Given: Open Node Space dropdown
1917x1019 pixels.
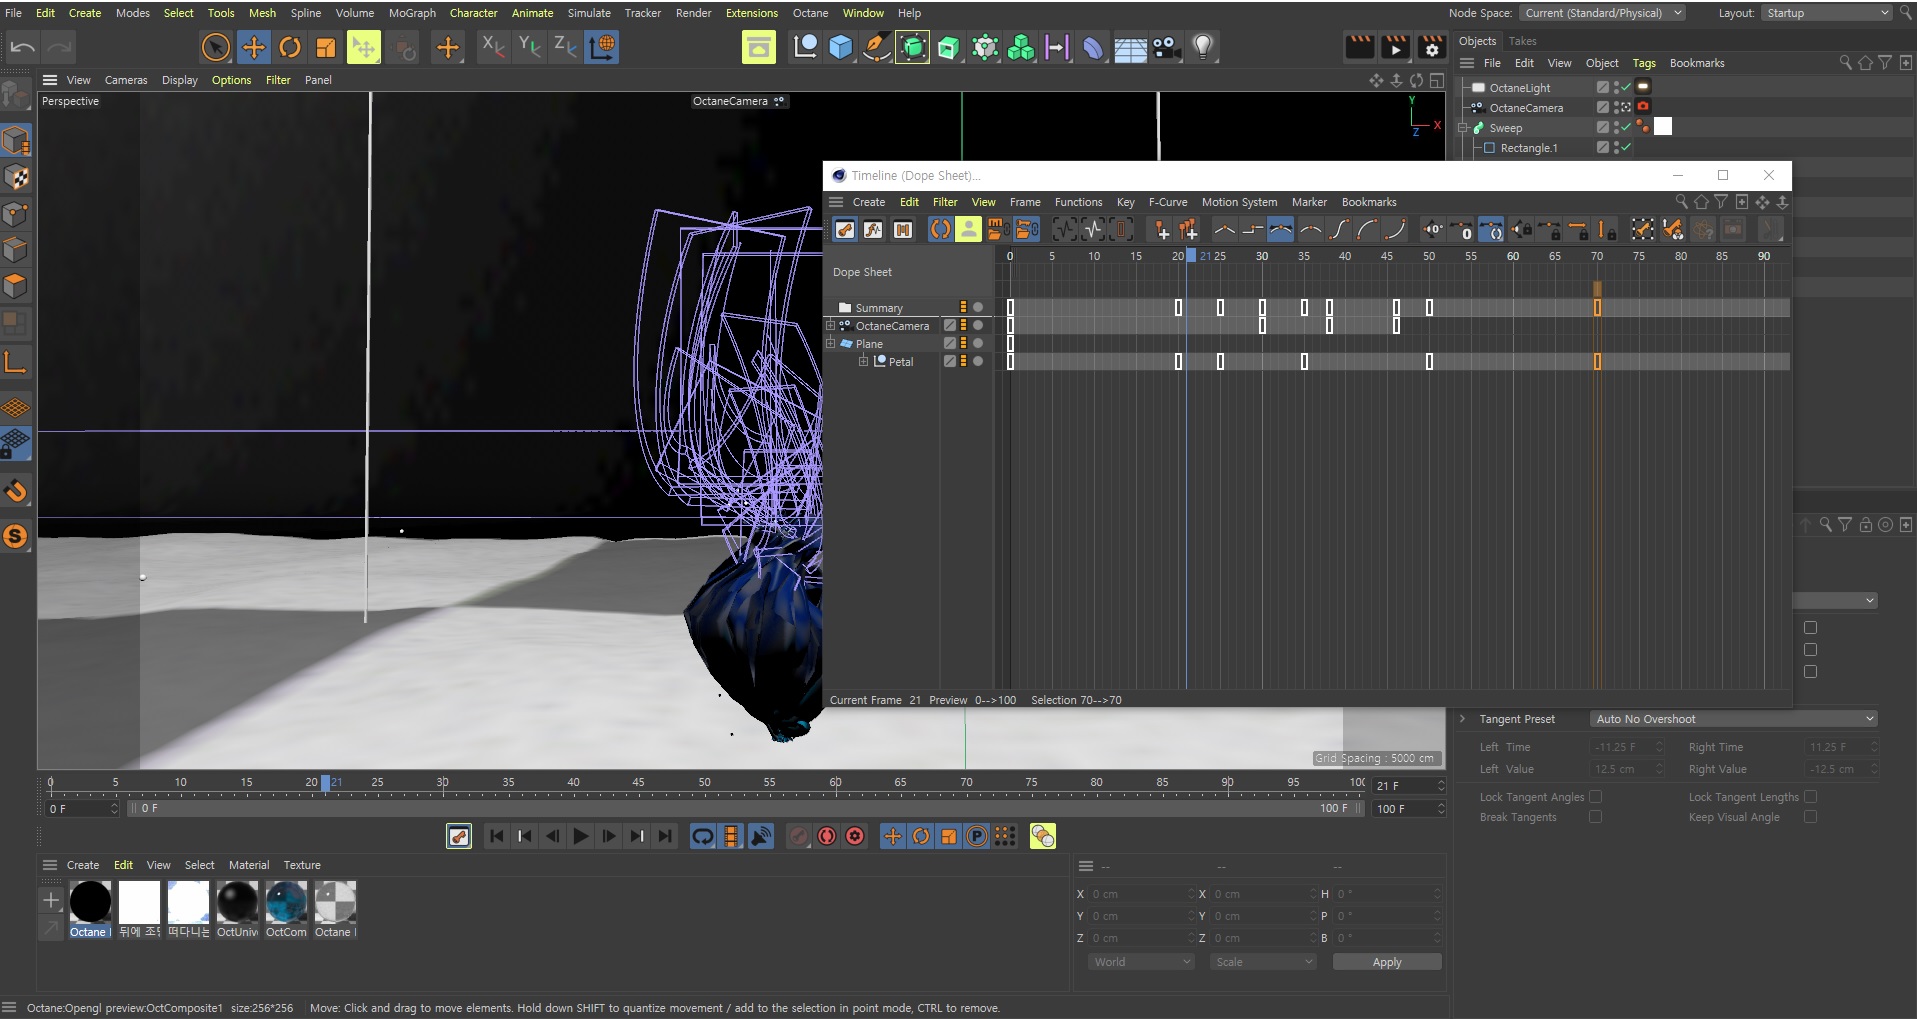Looking at the screenshot, I should pos(1603,13).
